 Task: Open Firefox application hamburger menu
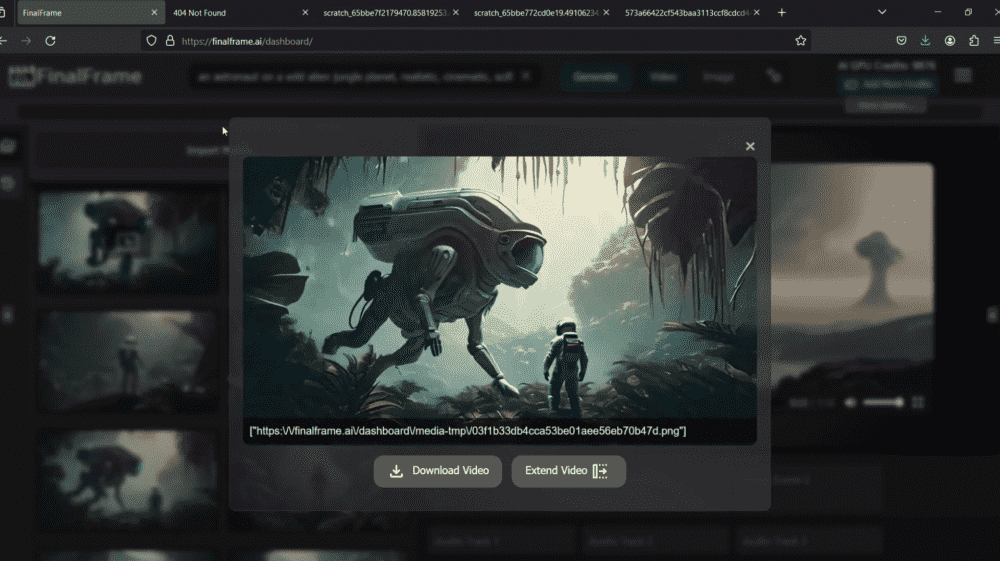(996, 41)
